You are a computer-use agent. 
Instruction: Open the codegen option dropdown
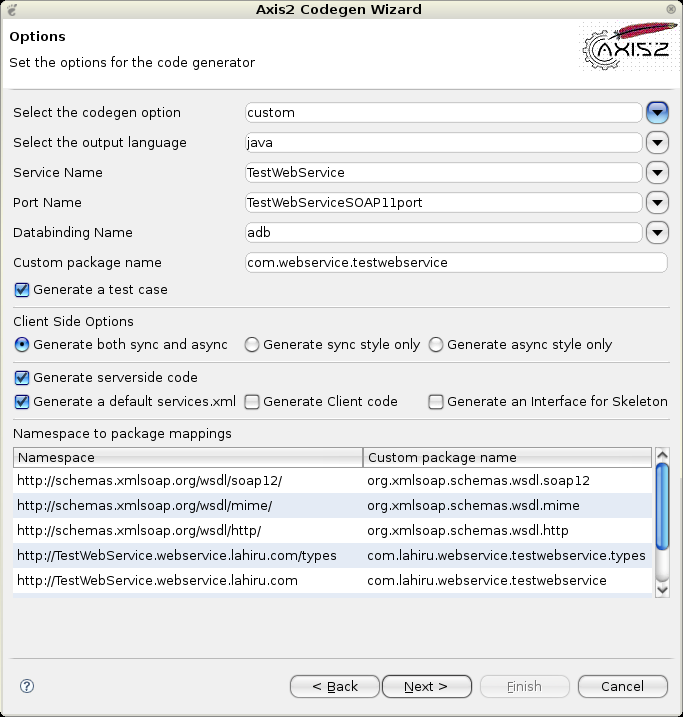pos(657,112)
